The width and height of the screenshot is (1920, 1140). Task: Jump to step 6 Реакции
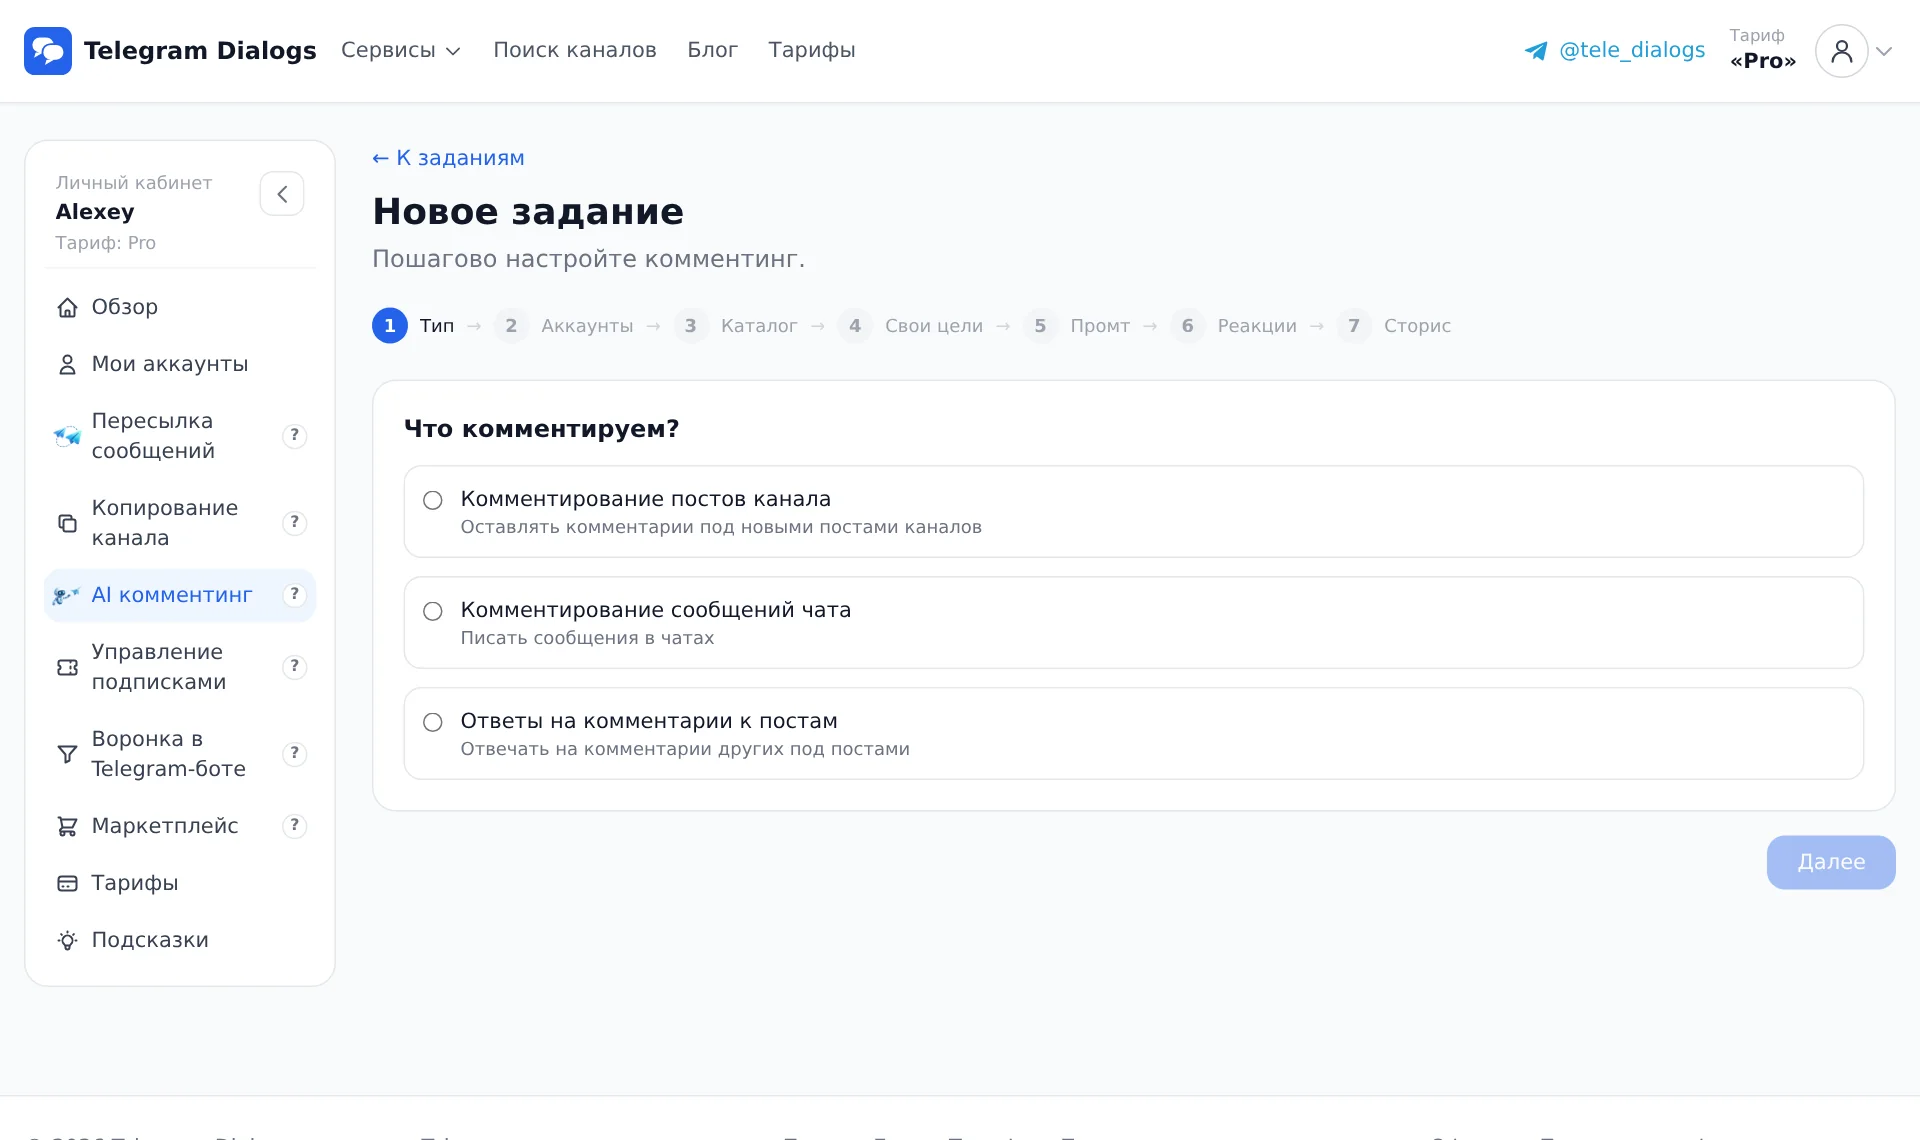pos(1233,326)
